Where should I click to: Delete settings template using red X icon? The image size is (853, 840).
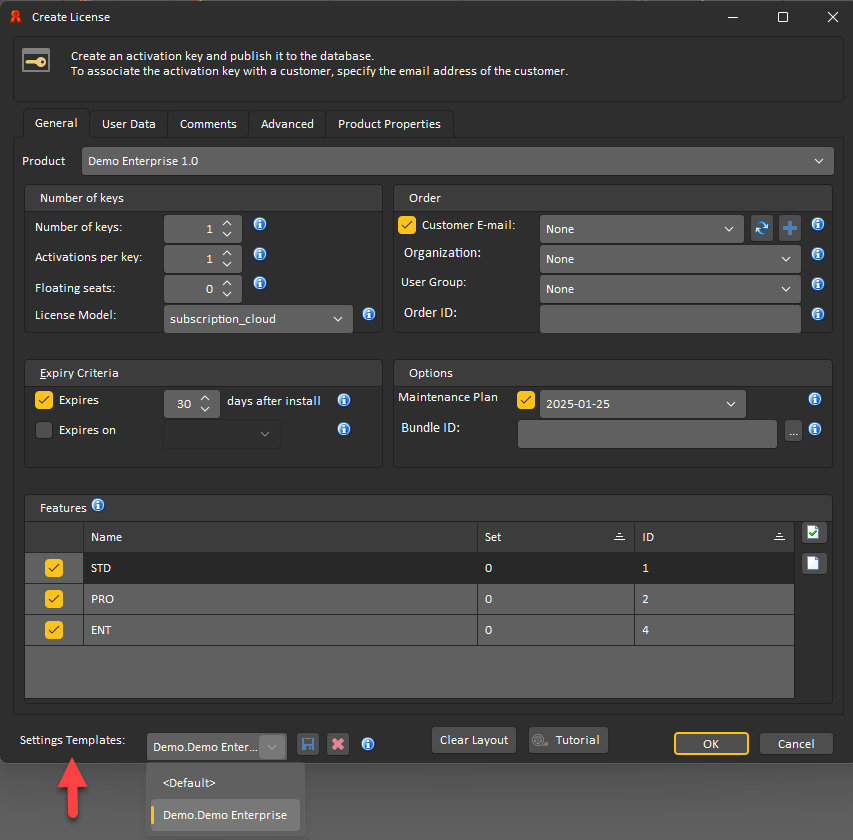pyautogui.click(x=338, y=744)
